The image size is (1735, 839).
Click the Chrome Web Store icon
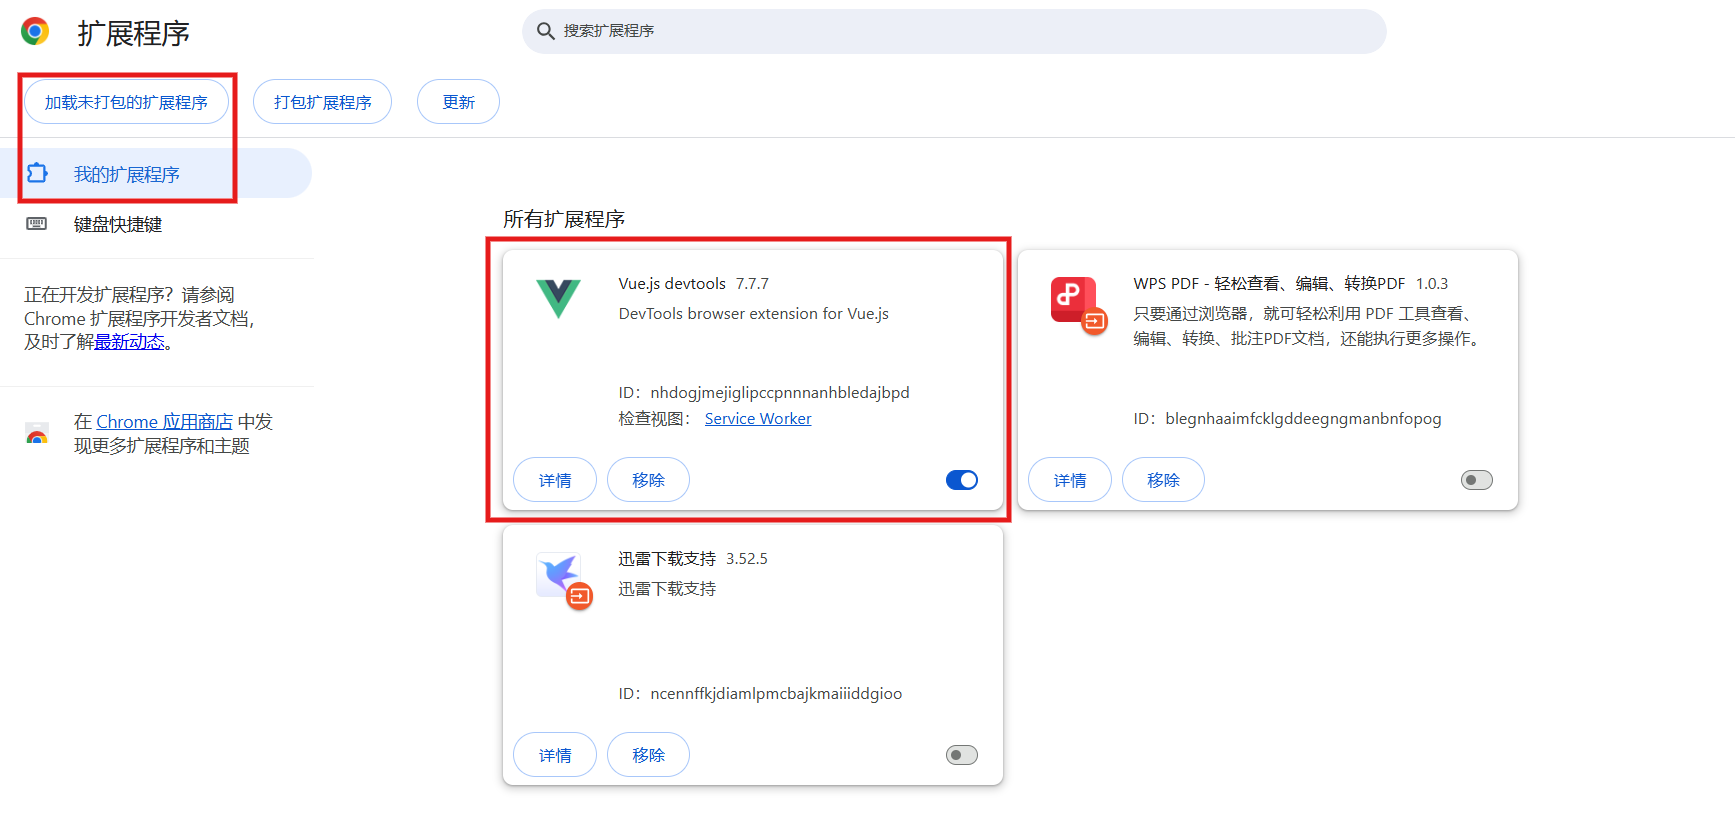pyautogui.click(x=37, y=434)
